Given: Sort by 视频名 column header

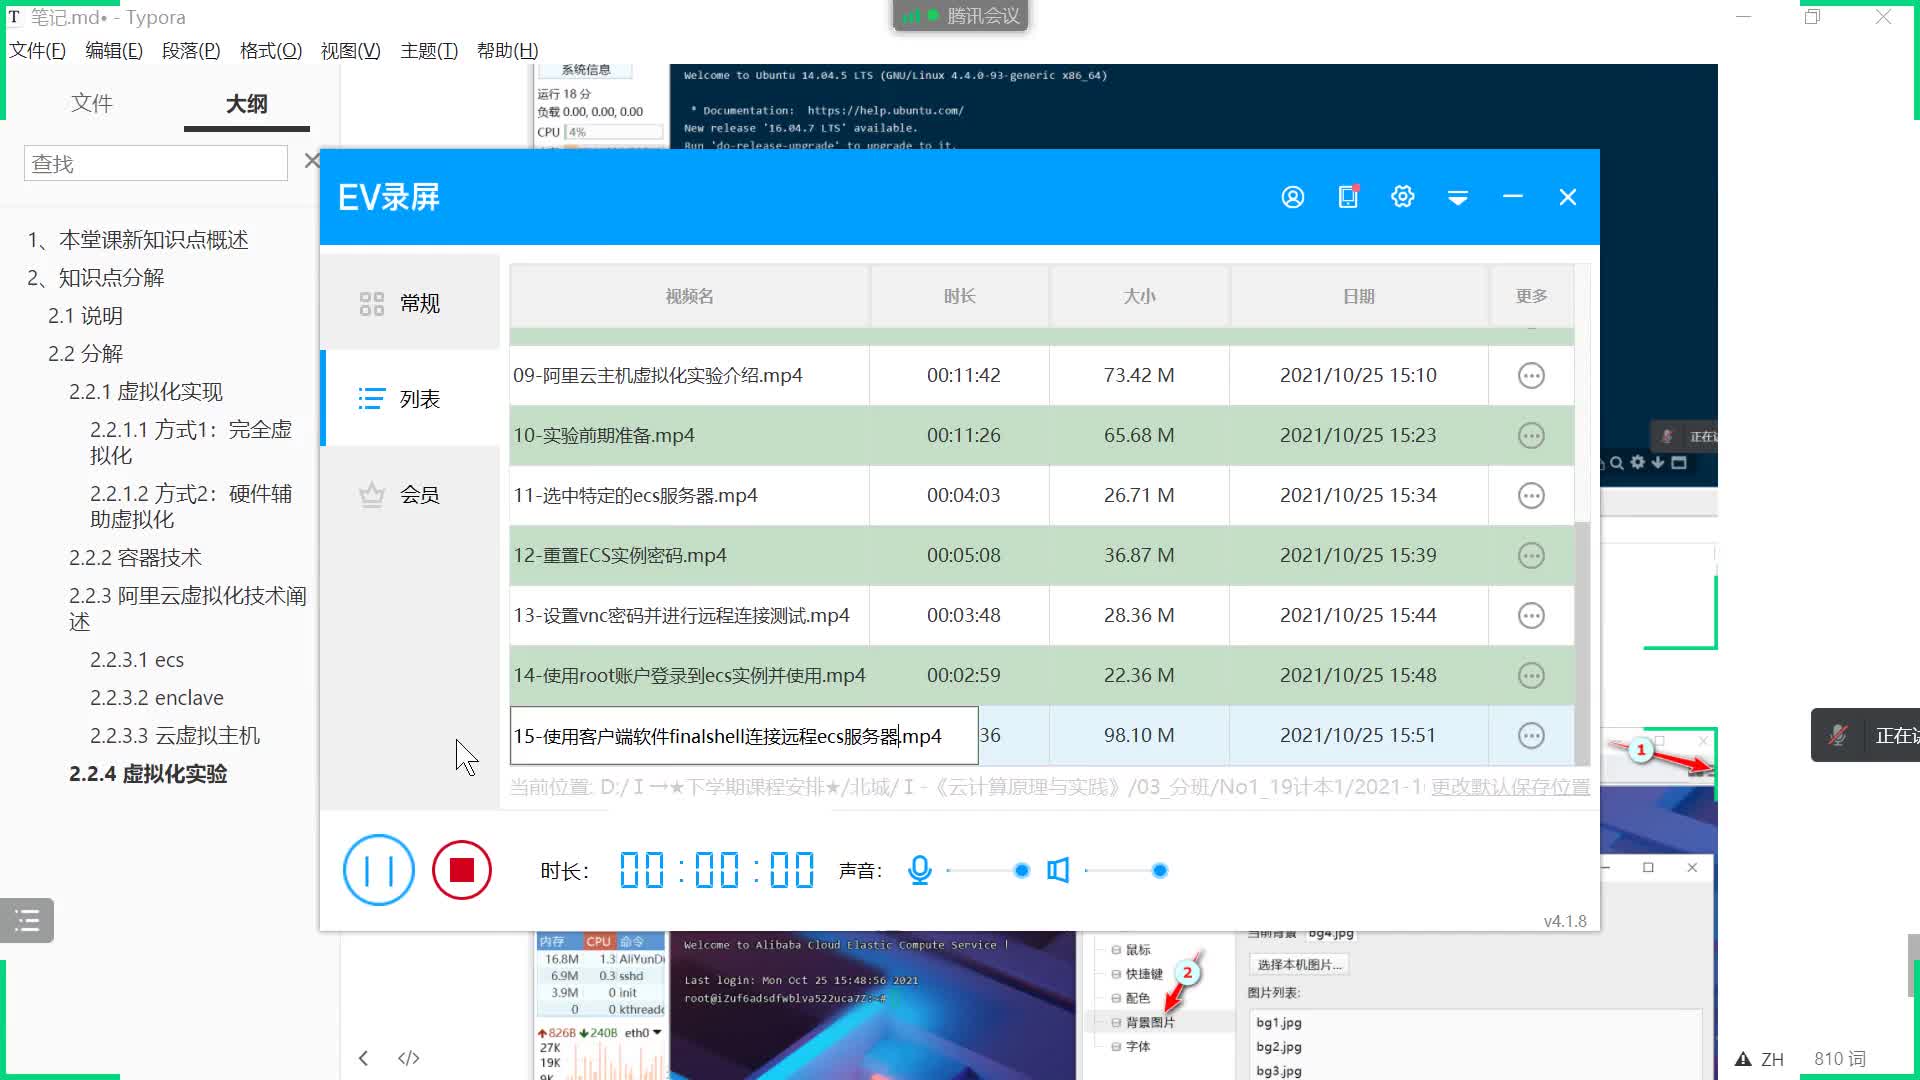Looking at the screenshot, I should tap(689, 296).
